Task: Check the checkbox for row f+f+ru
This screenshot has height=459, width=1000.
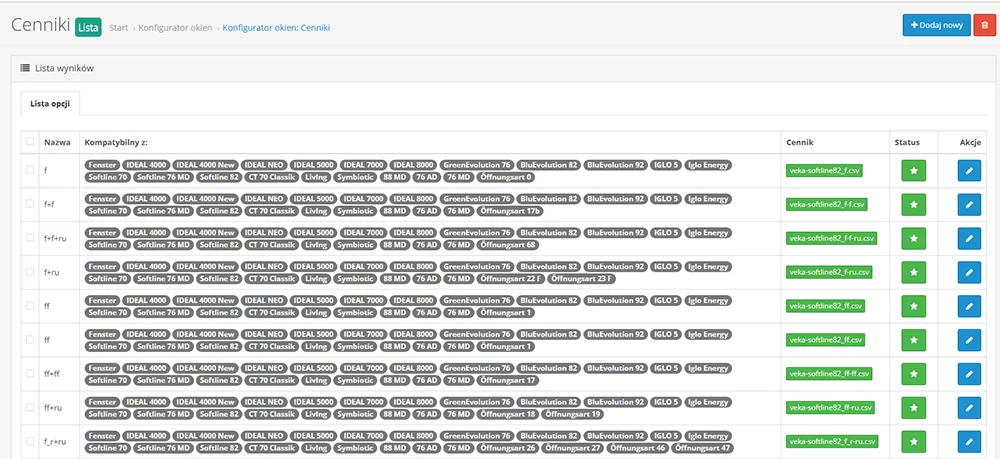Action: click(30, 239)
